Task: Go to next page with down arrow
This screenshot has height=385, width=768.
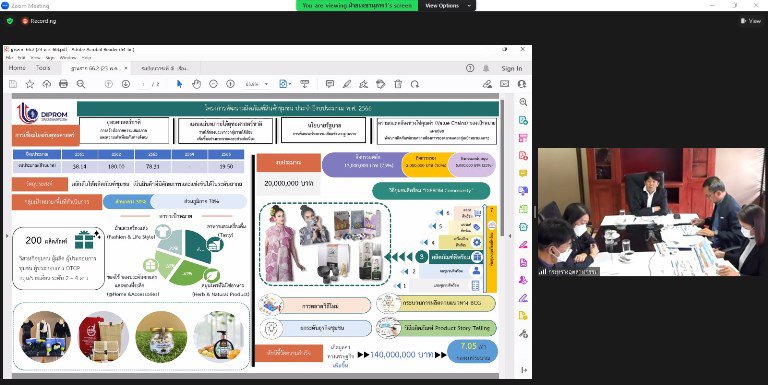Action: 125,84
